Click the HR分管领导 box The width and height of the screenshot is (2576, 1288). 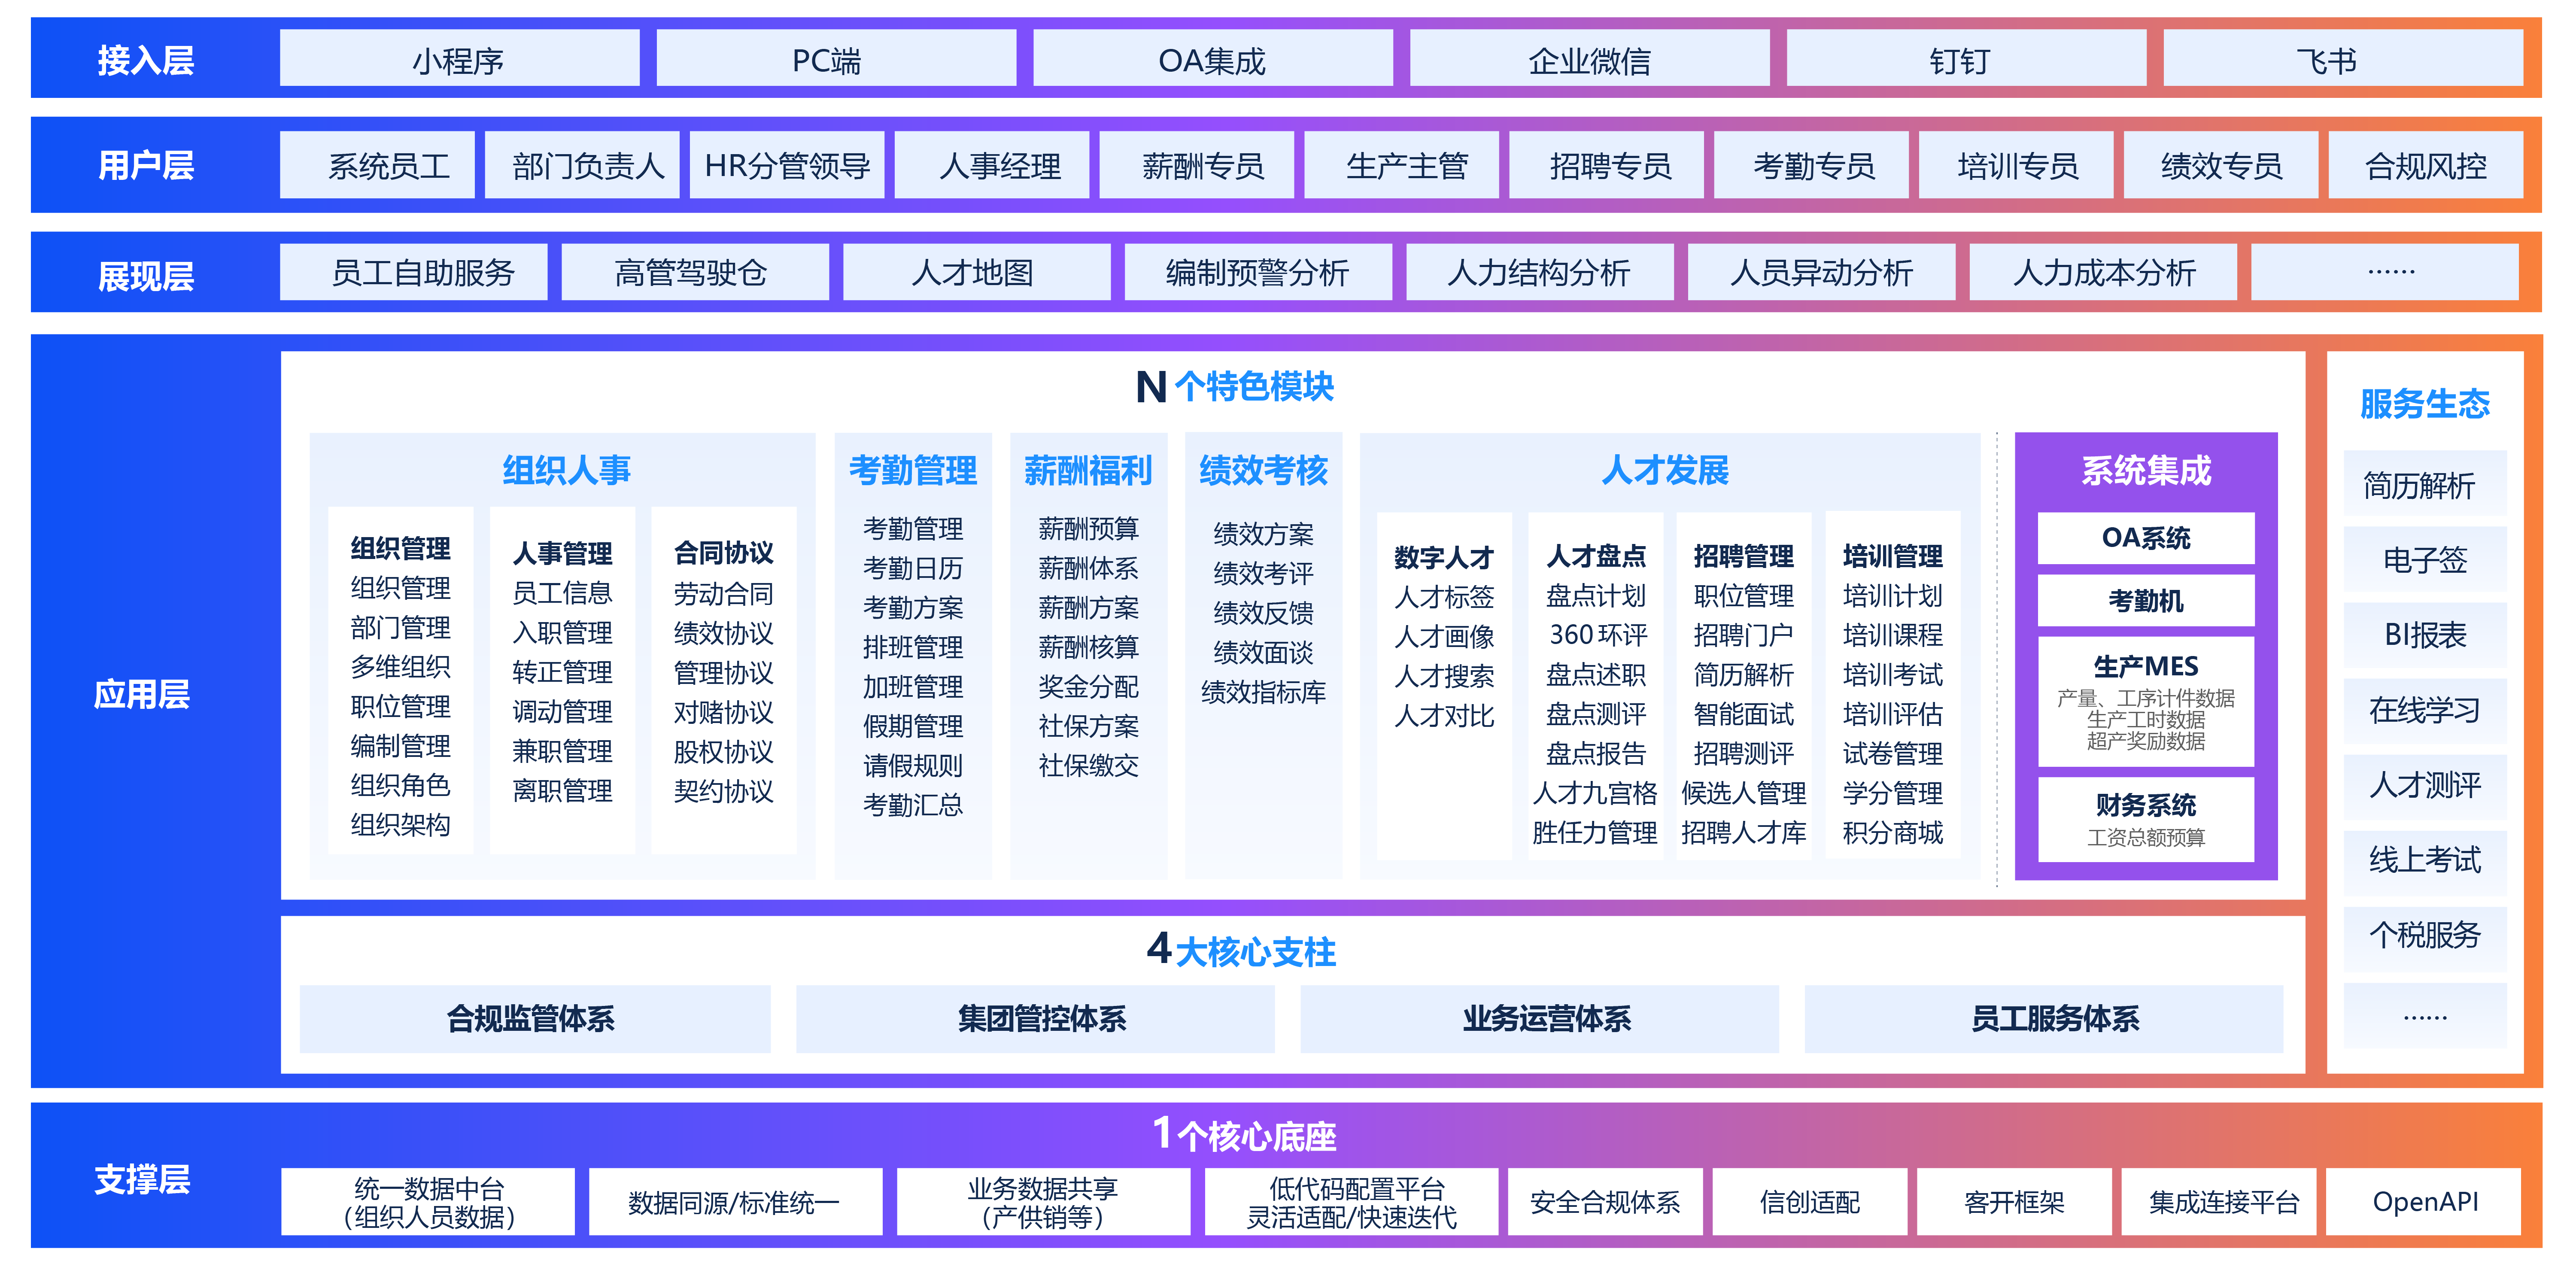[x=787, y=165]
